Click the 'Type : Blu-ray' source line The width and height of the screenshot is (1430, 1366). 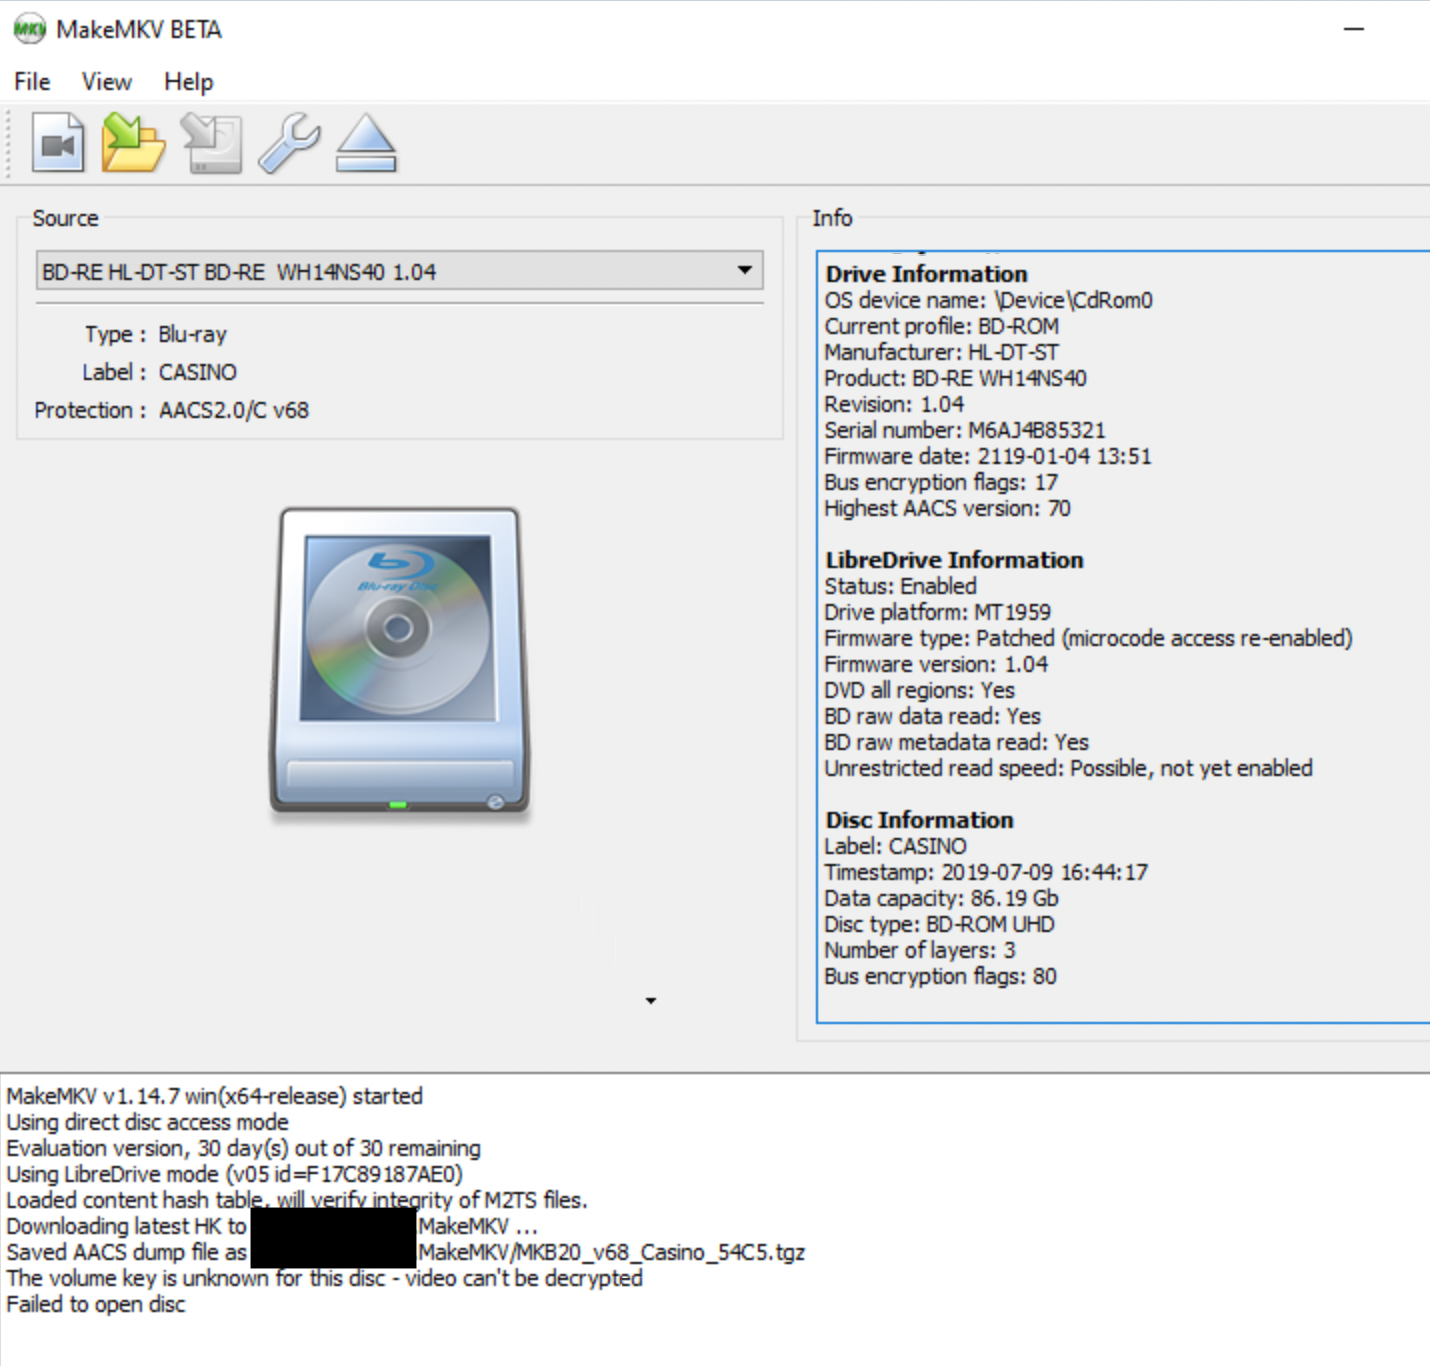pos(155,334)
